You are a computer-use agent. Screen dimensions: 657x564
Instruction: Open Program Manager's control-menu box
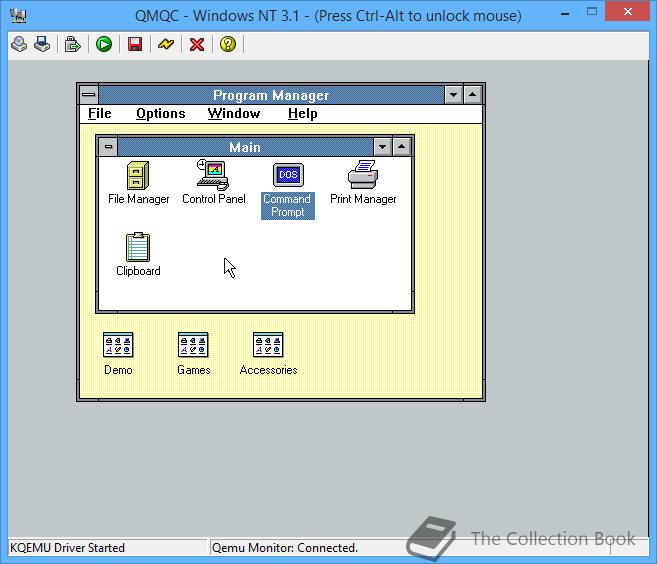pos(89,95)
